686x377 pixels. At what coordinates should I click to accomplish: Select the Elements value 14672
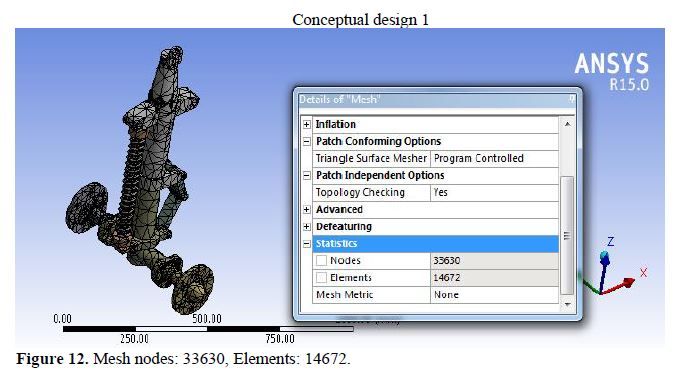pyautogui.click(x=494, y=278)
